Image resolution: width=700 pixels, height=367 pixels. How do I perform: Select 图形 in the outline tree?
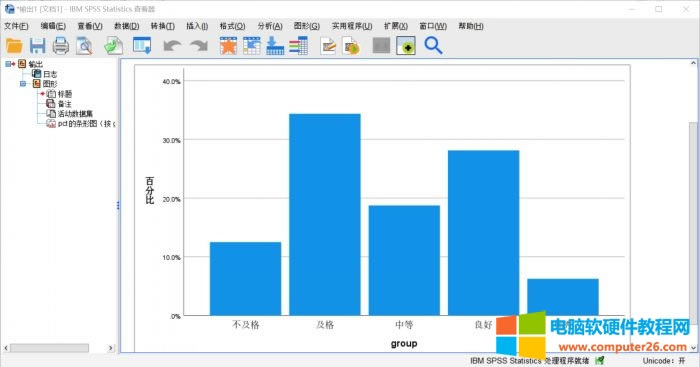click(50, 84)
